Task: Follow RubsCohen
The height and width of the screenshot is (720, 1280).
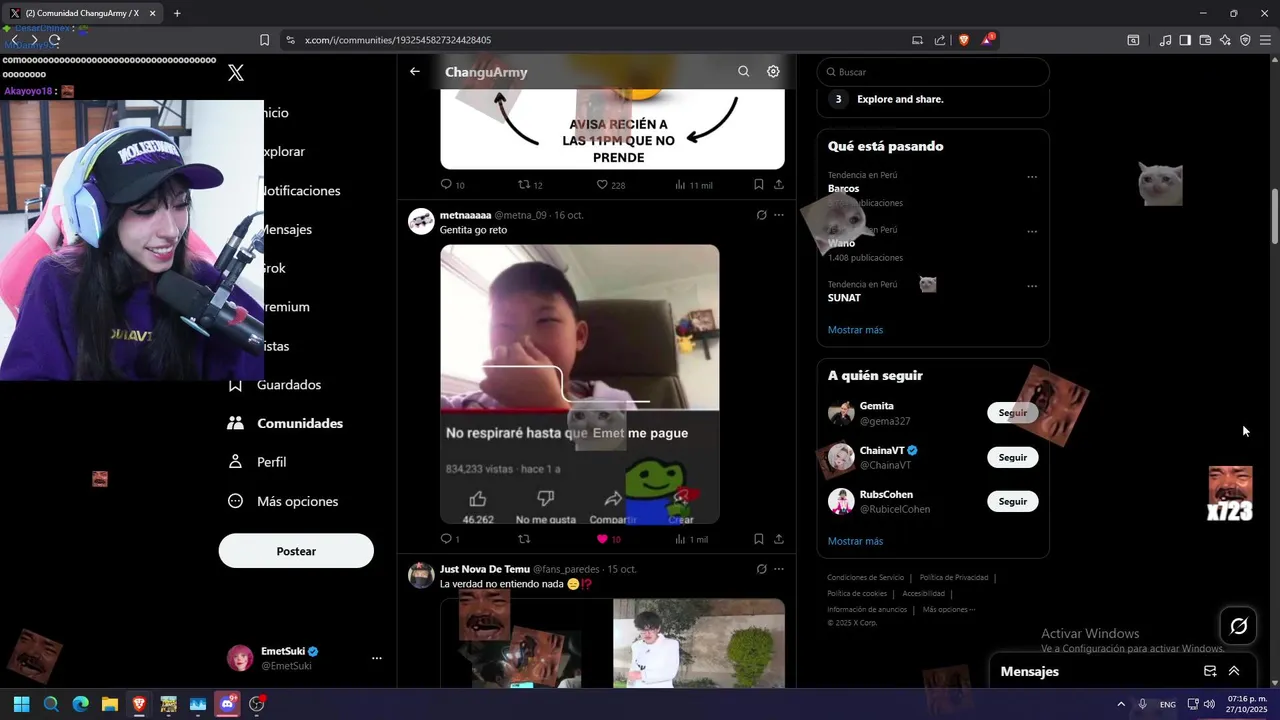Action: [1012, 501]
